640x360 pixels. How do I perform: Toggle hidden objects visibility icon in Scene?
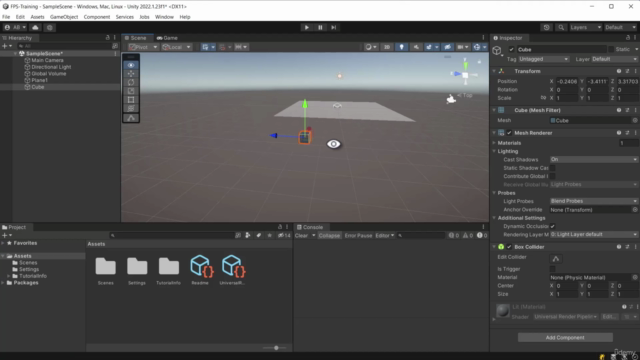click(x=447, y=47)
